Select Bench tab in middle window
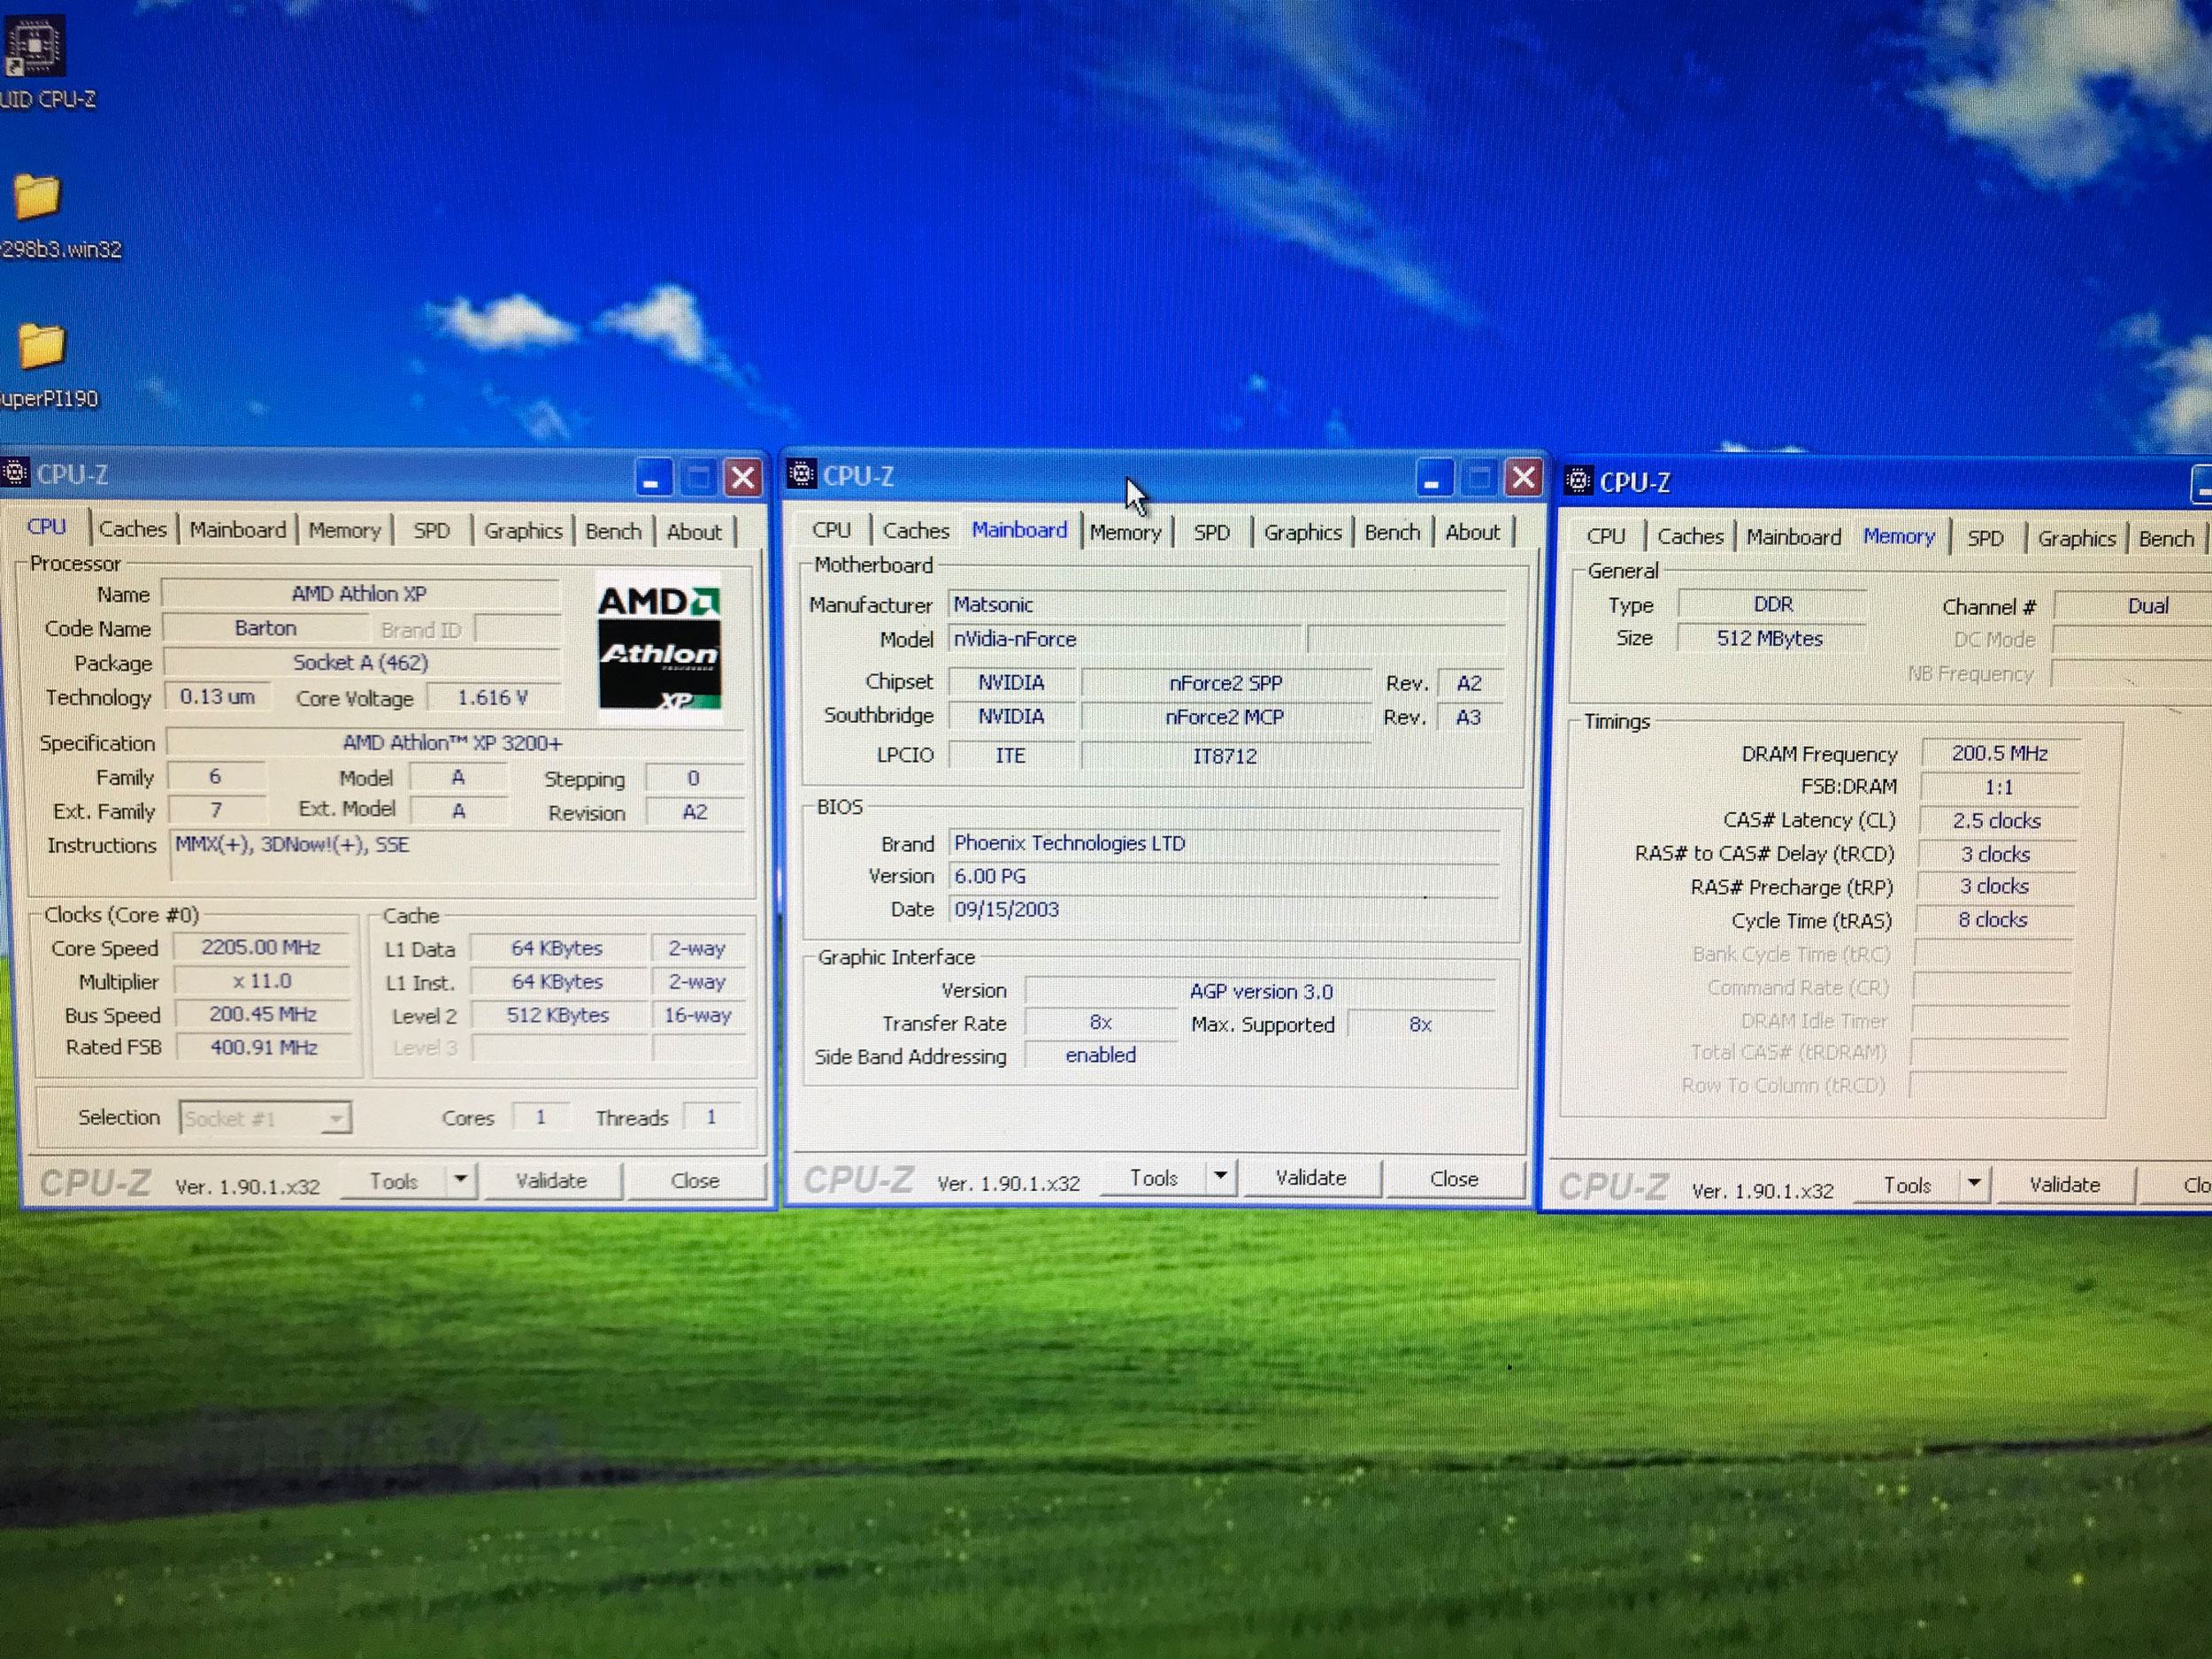This screenshot has width=2212, height=1659. click(x=1392, y=532)
